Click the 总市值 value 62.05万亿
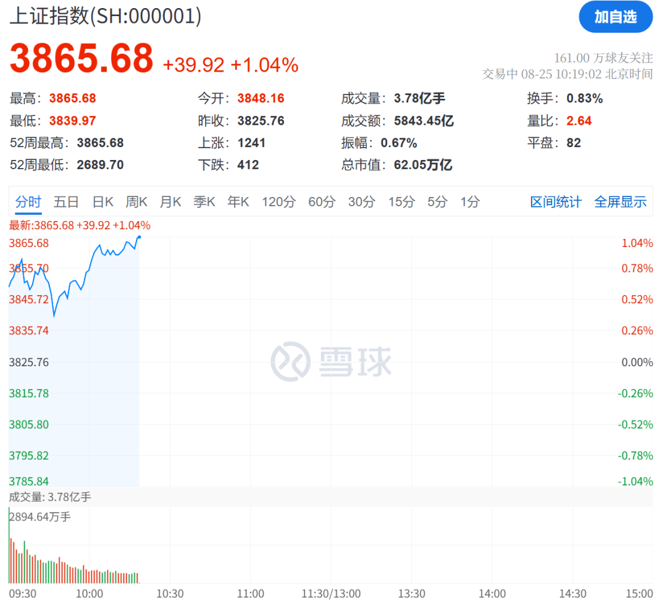 [x=423, y=165]
